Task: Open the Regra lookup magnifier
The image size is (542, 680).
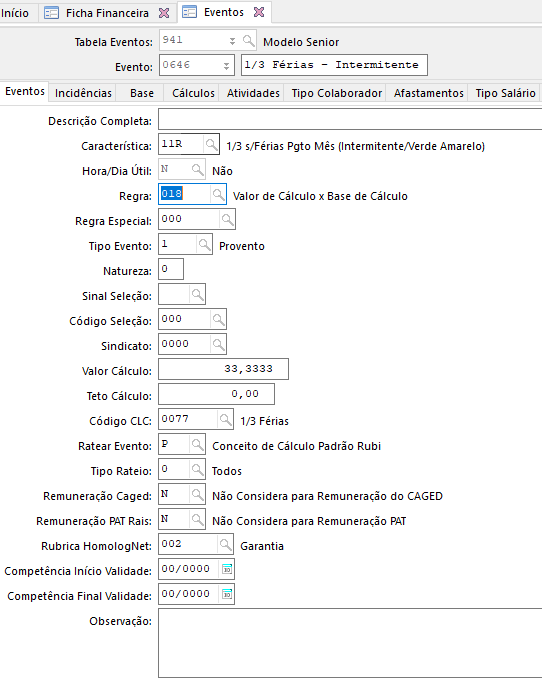Action: point(218,194)
